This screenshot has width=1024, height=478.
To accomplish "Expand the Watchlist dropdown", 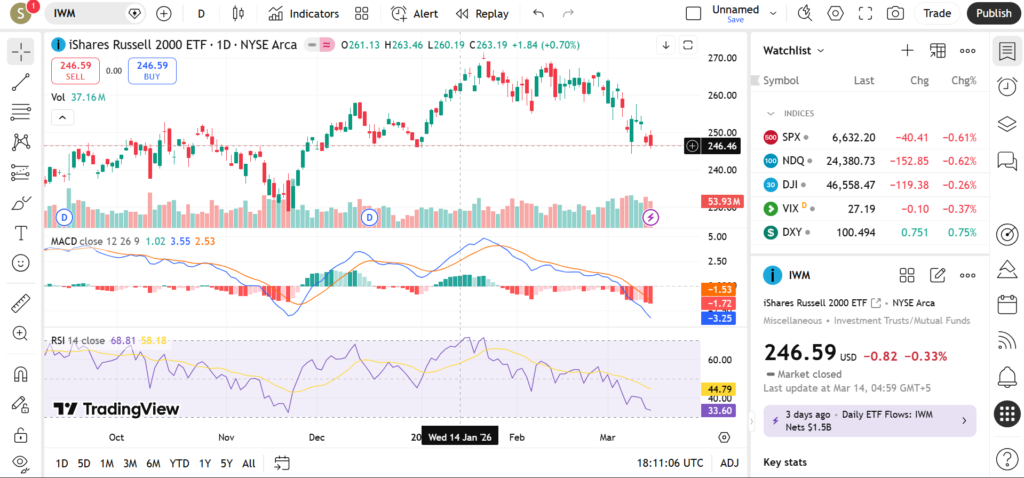I will [794, 50].
